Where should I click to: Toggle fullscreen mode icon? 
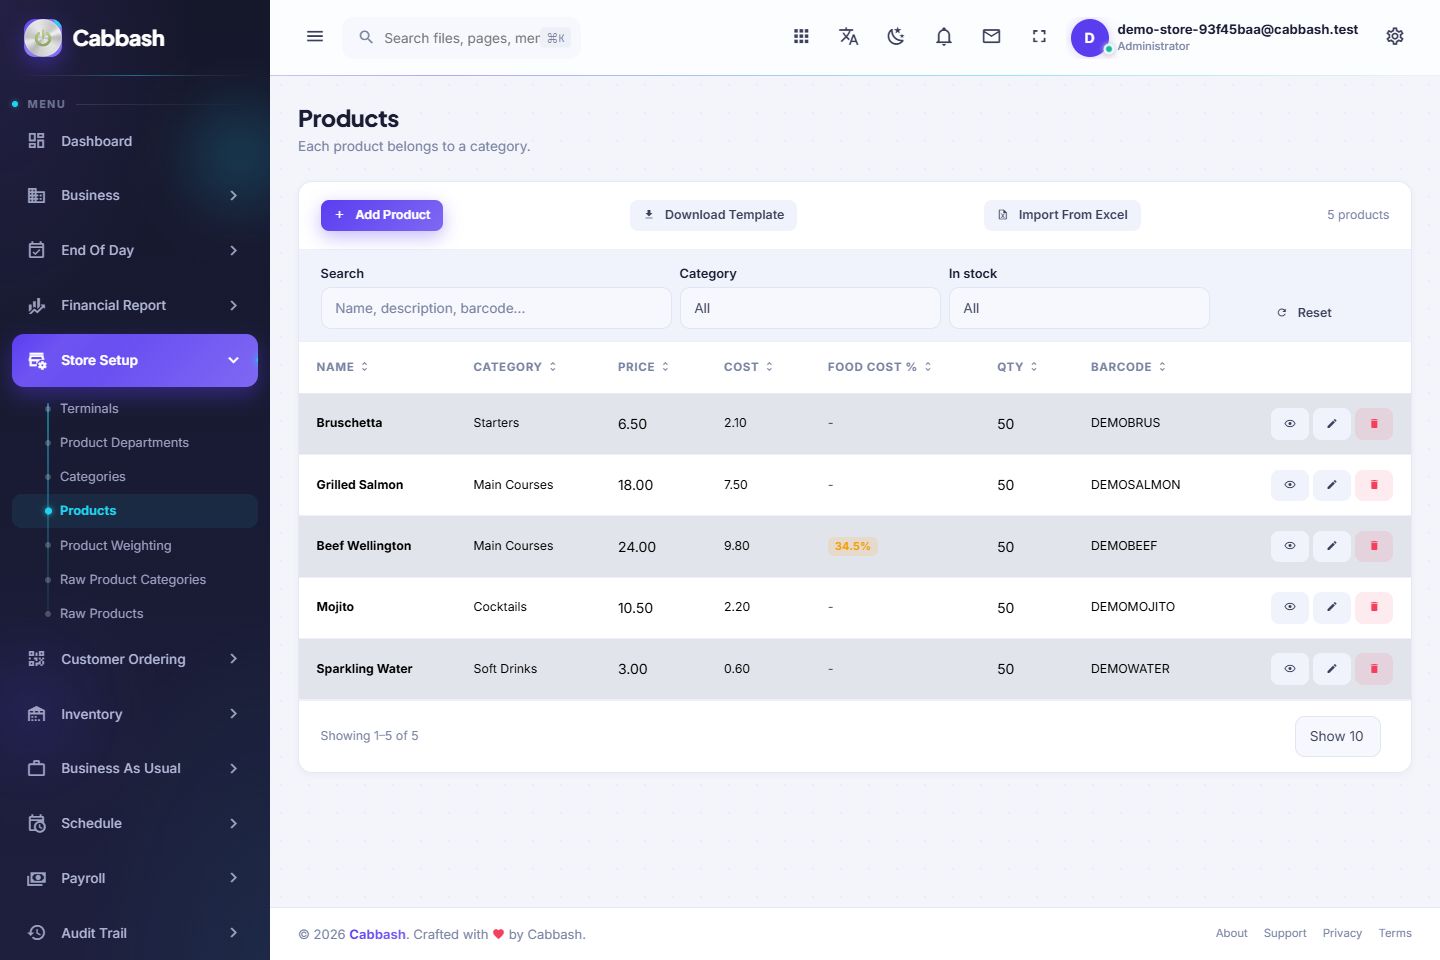coord(1039,37)
